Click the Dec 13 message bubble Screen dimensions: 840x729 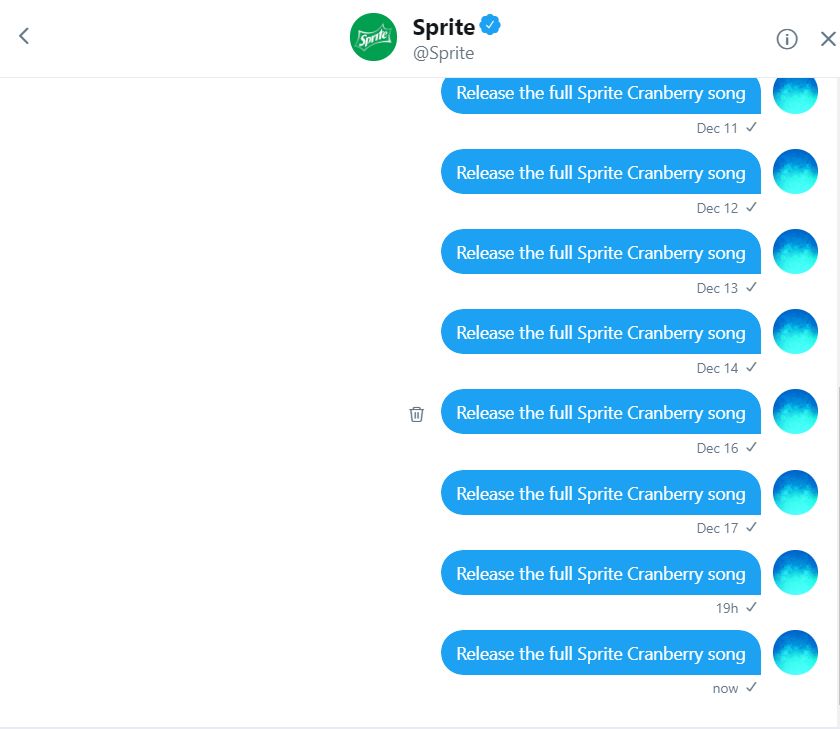(x=600, y=252)
